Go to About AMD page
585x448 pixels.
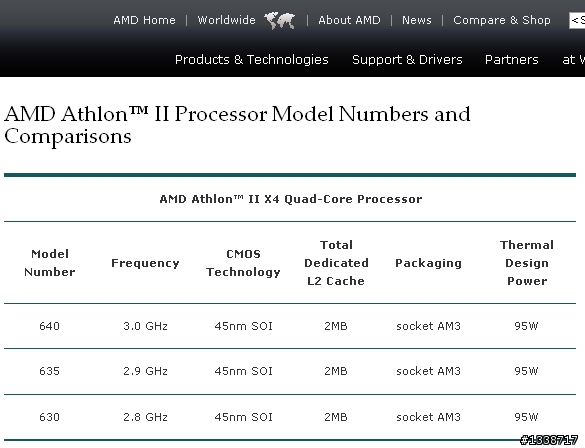[x=349, y=20]
